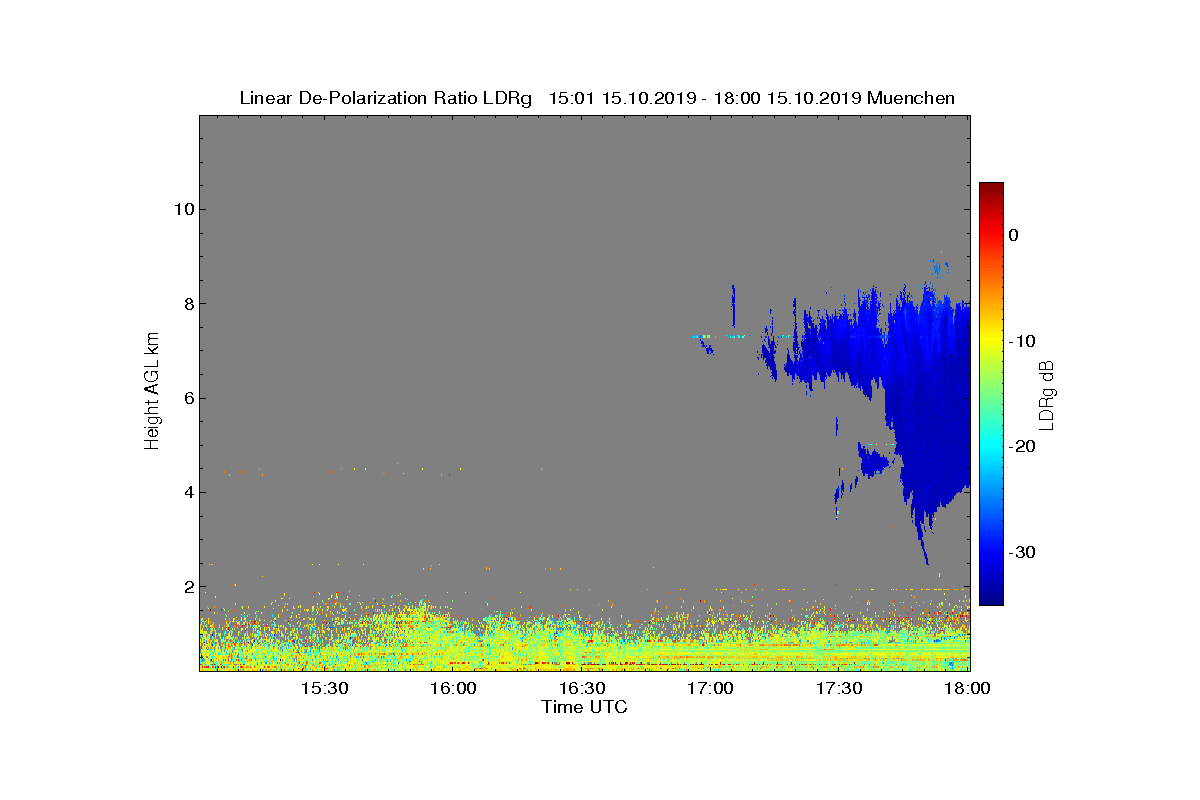The image size is (1200, 800).
Task: Click the 17:00 time tick label
Action: click(711, 689)
